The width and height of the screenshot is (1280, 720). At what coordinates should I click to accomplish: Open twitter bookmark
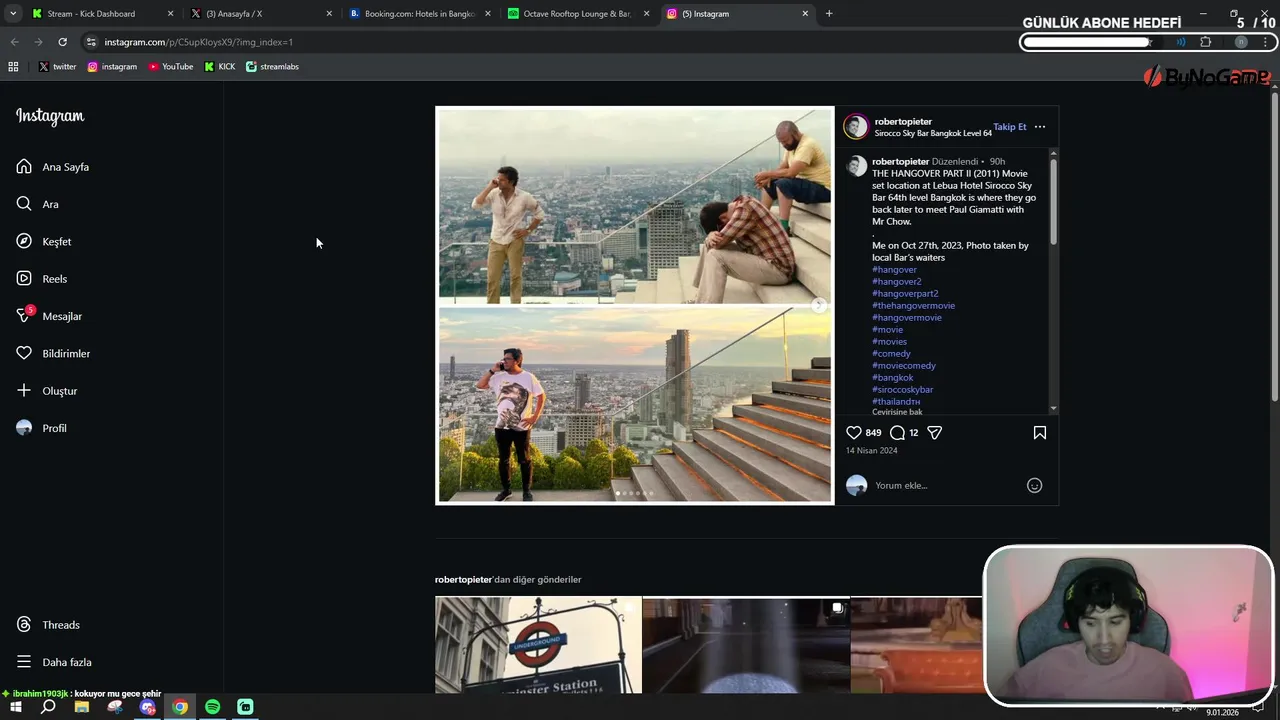[x=57, y=67]
